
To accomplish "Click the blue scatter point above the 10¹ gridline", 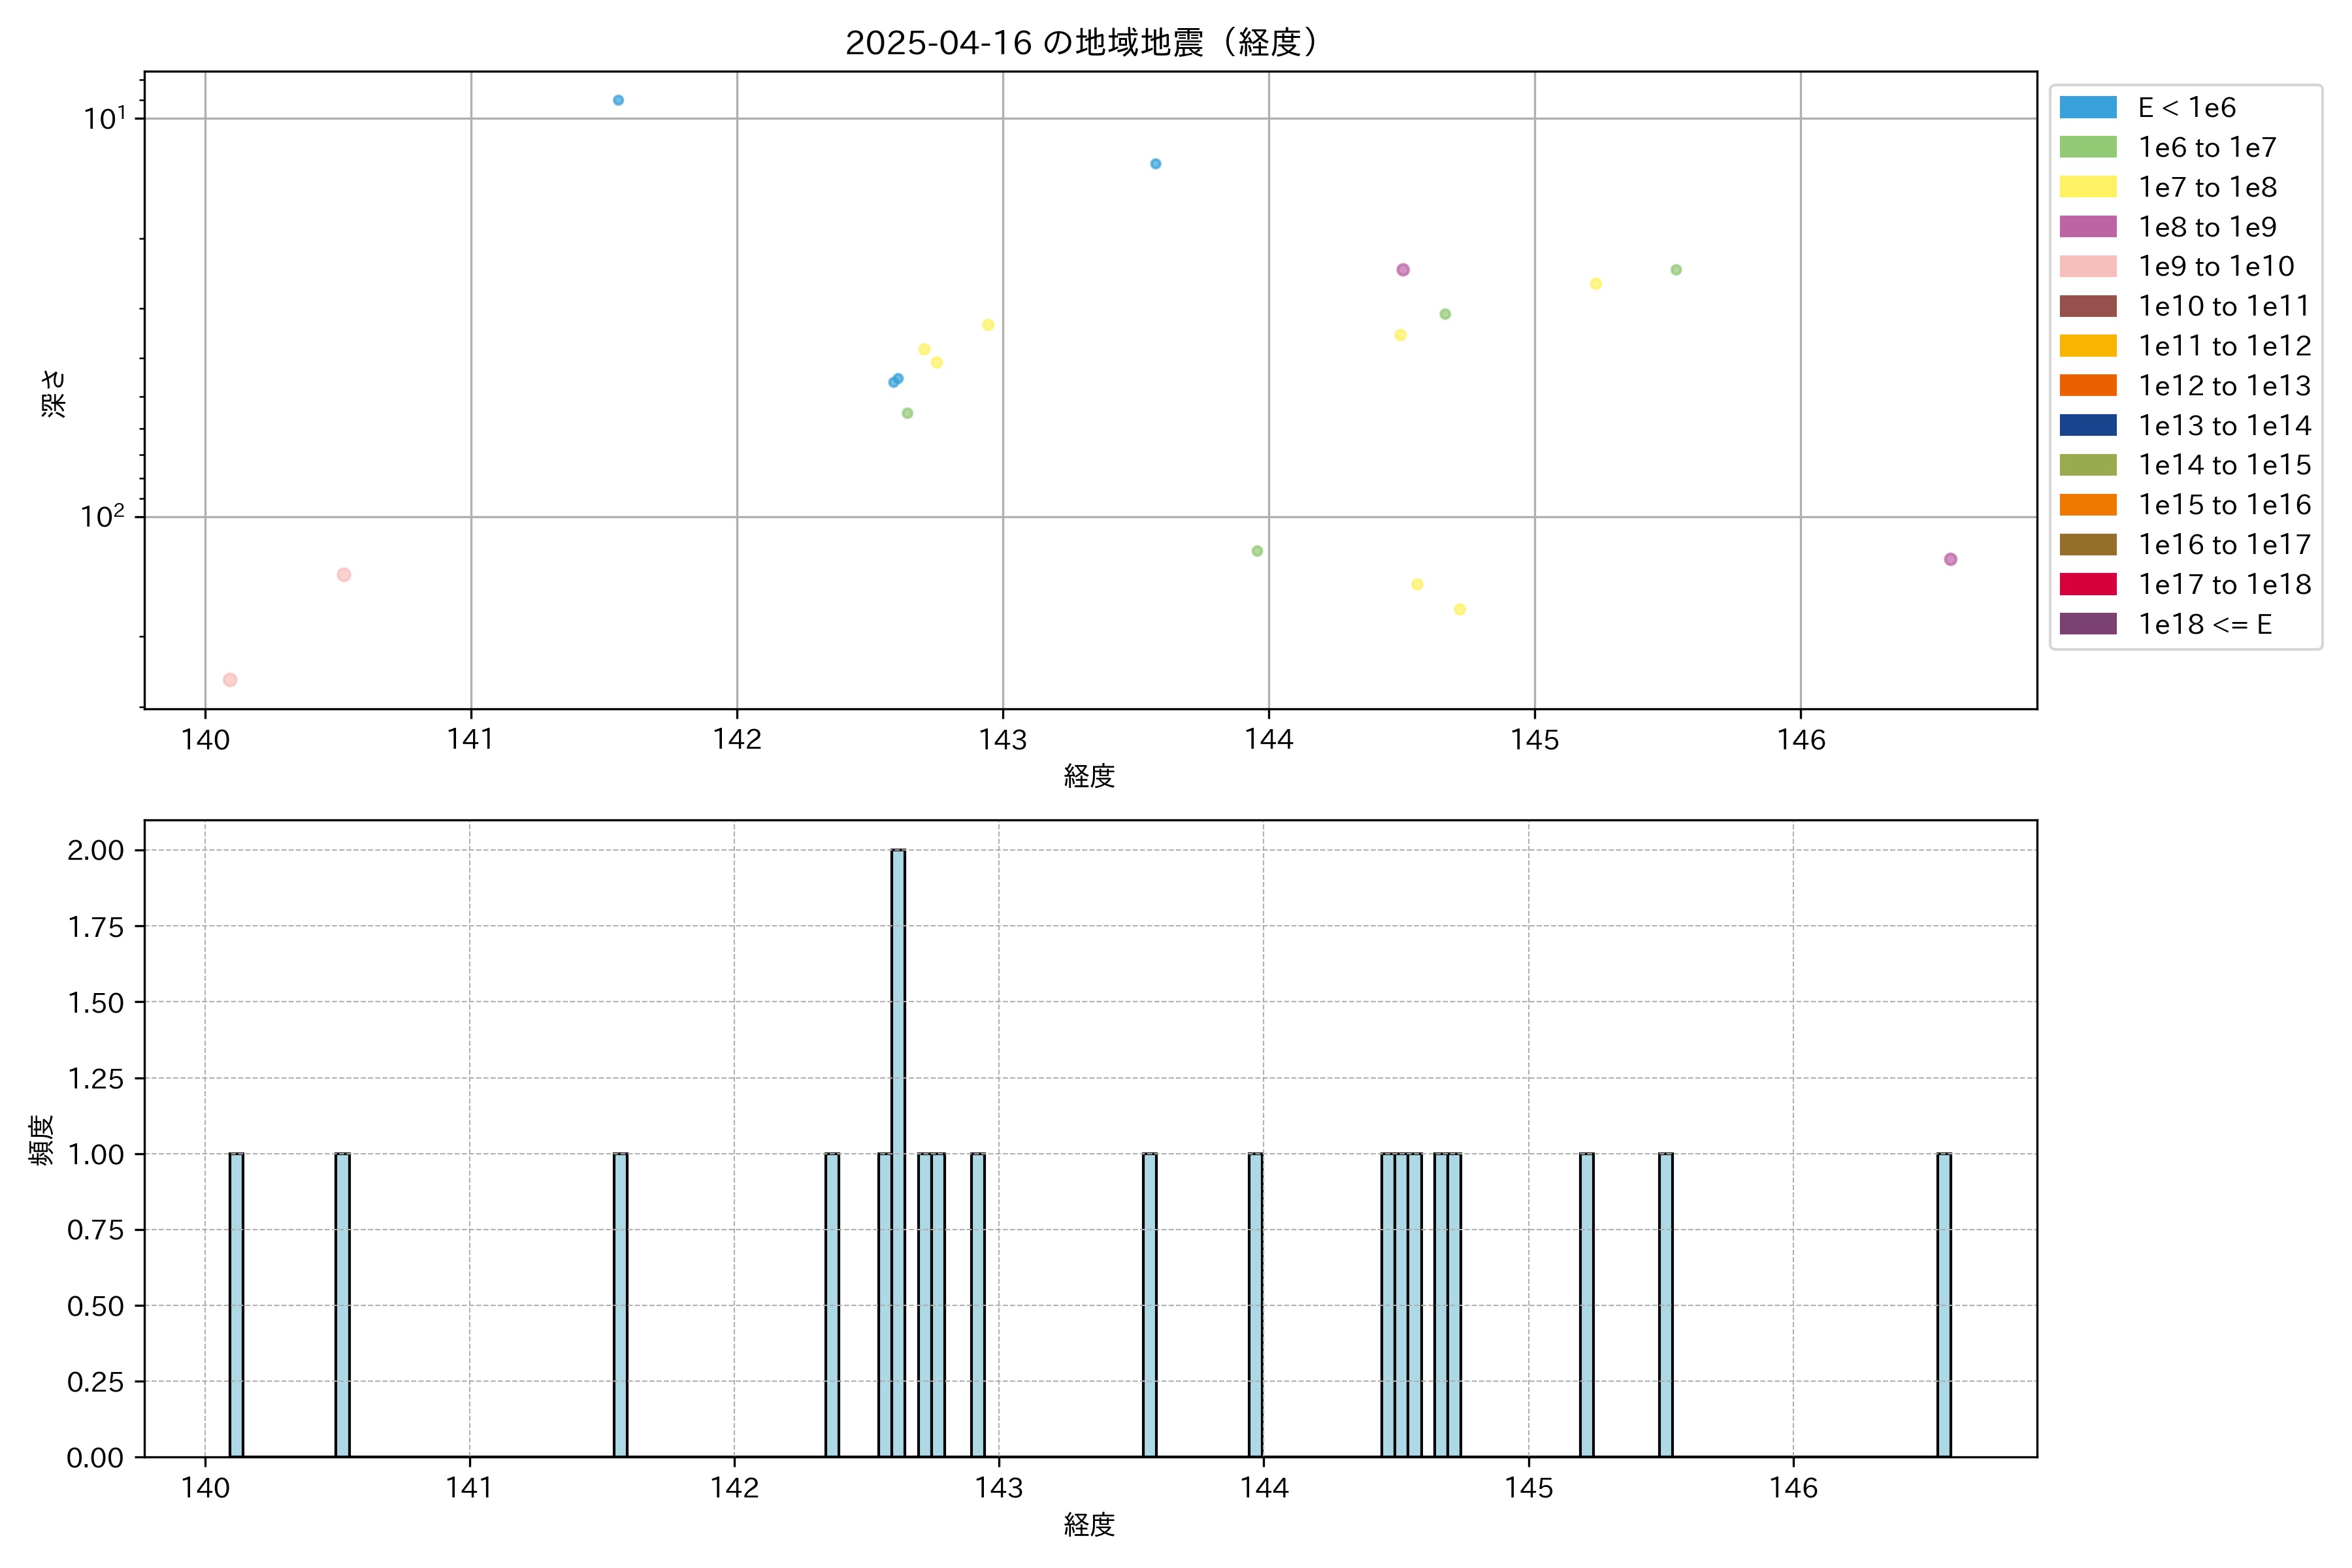I will (618, 100).
